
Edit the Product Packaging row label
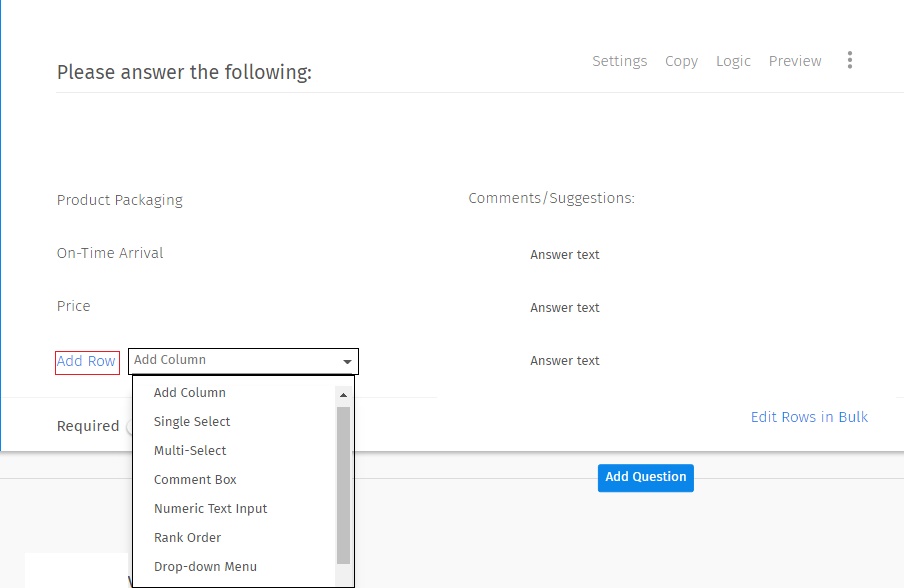pos(119,199)
